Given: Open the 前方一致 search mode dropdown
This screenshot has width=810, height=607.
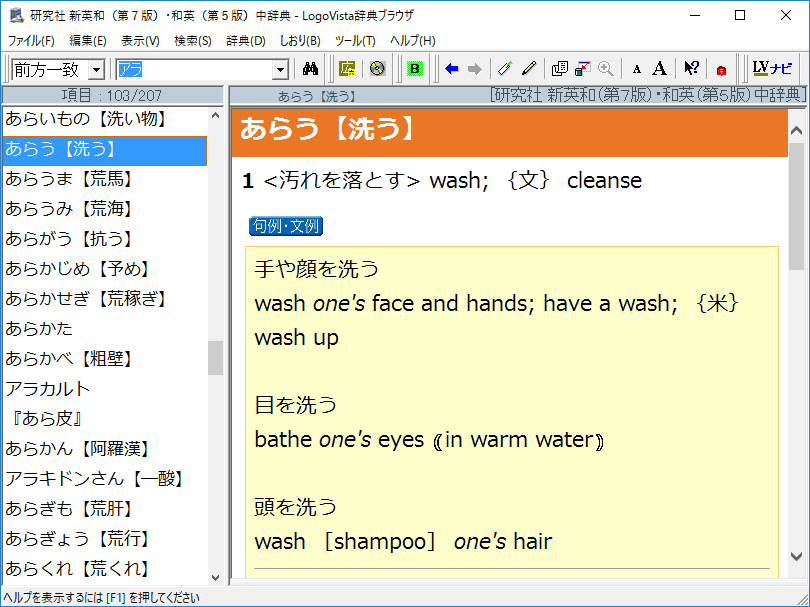Looking at the screenshot, I should click(x=96, y=69).
